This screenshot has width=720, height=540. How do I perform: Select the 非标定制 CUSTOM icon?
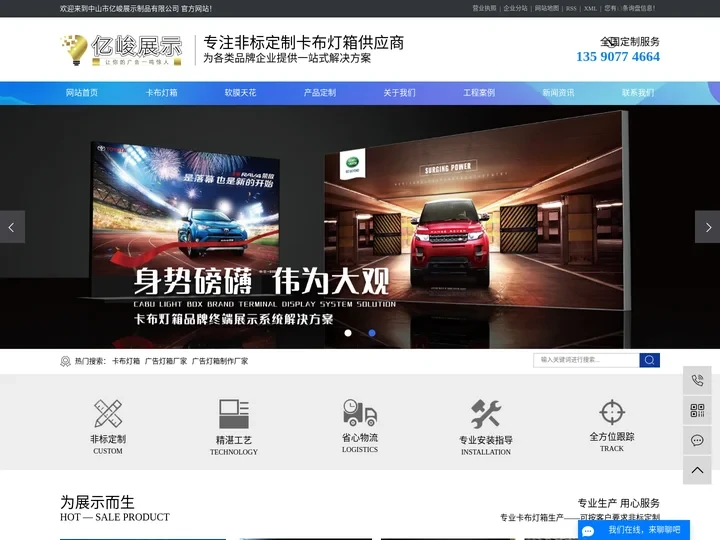pos(108,413)
